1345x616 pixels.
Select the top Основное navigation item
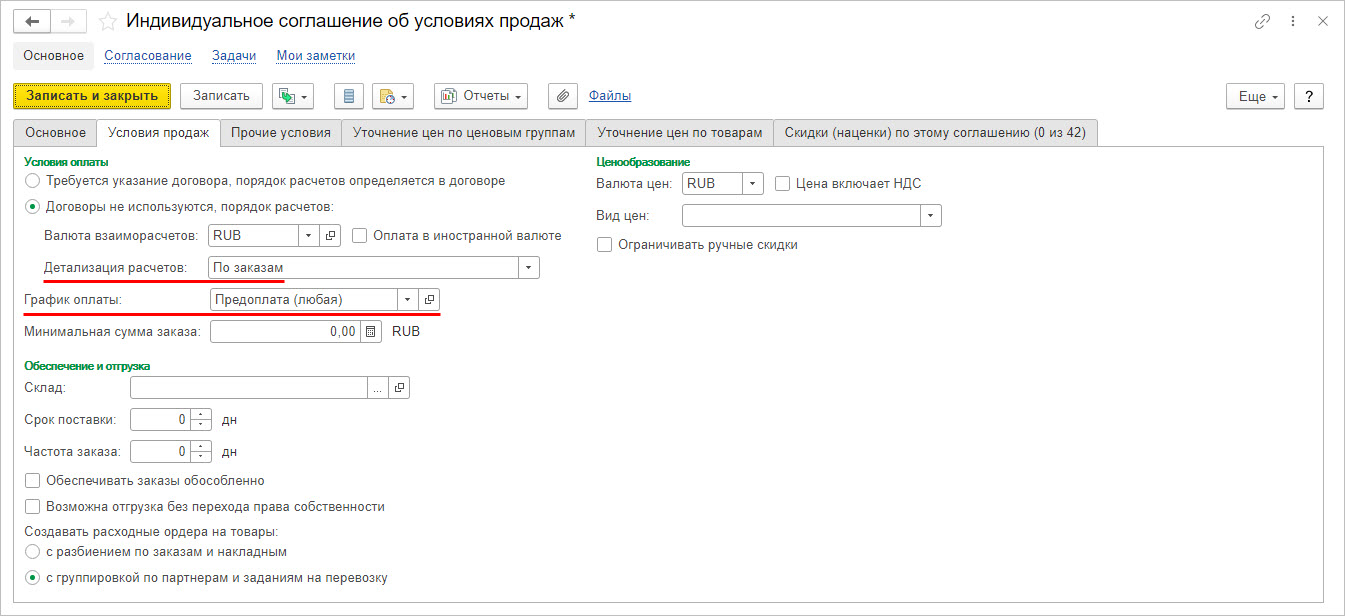coord(54,56)
